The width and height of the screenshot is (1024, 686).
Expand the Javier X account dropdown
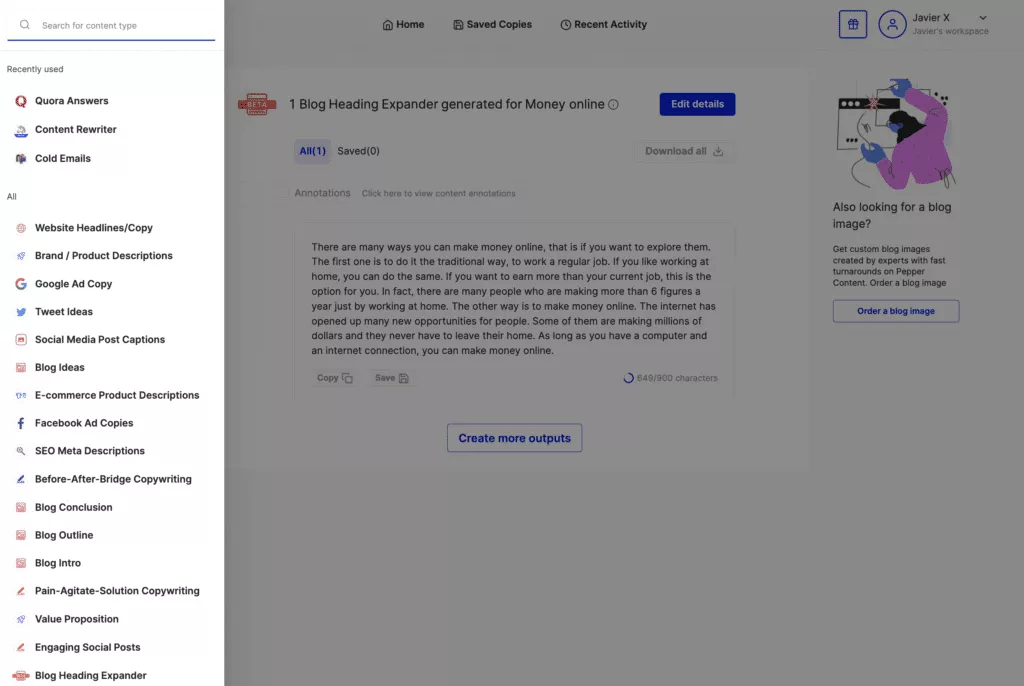coord(982,18)
